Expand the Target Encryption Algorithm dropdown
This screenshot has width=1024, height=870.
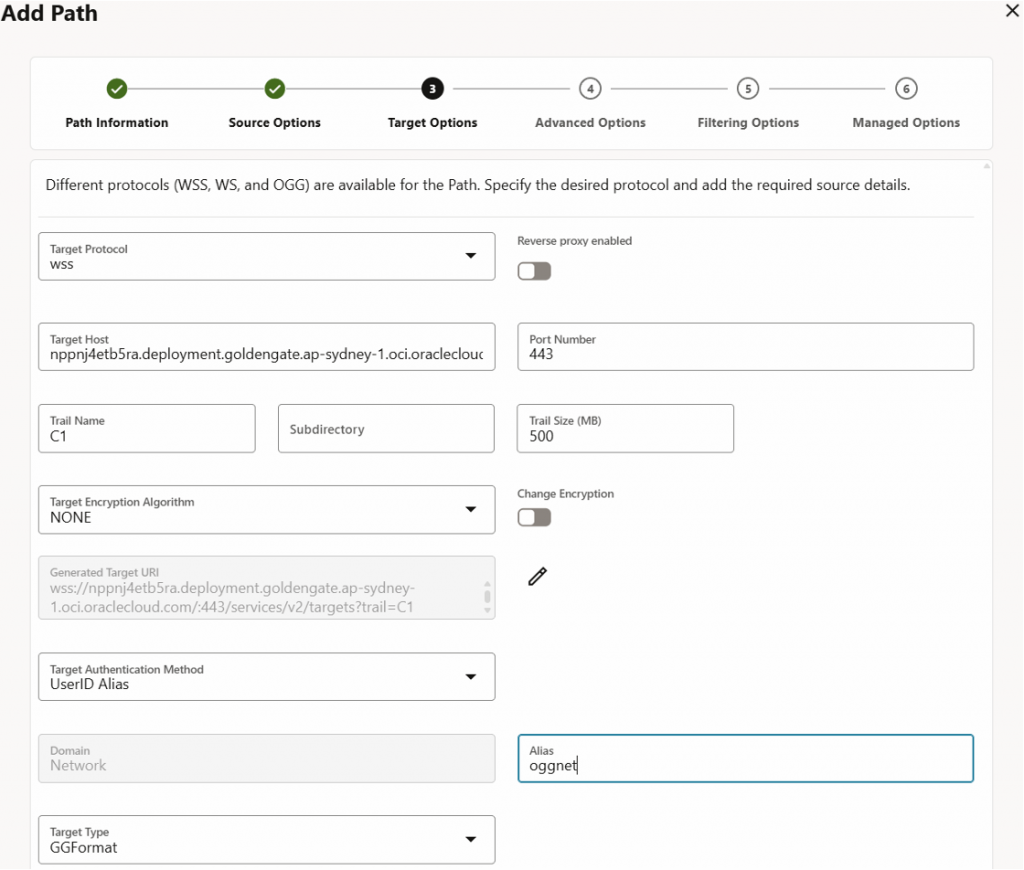266,510
